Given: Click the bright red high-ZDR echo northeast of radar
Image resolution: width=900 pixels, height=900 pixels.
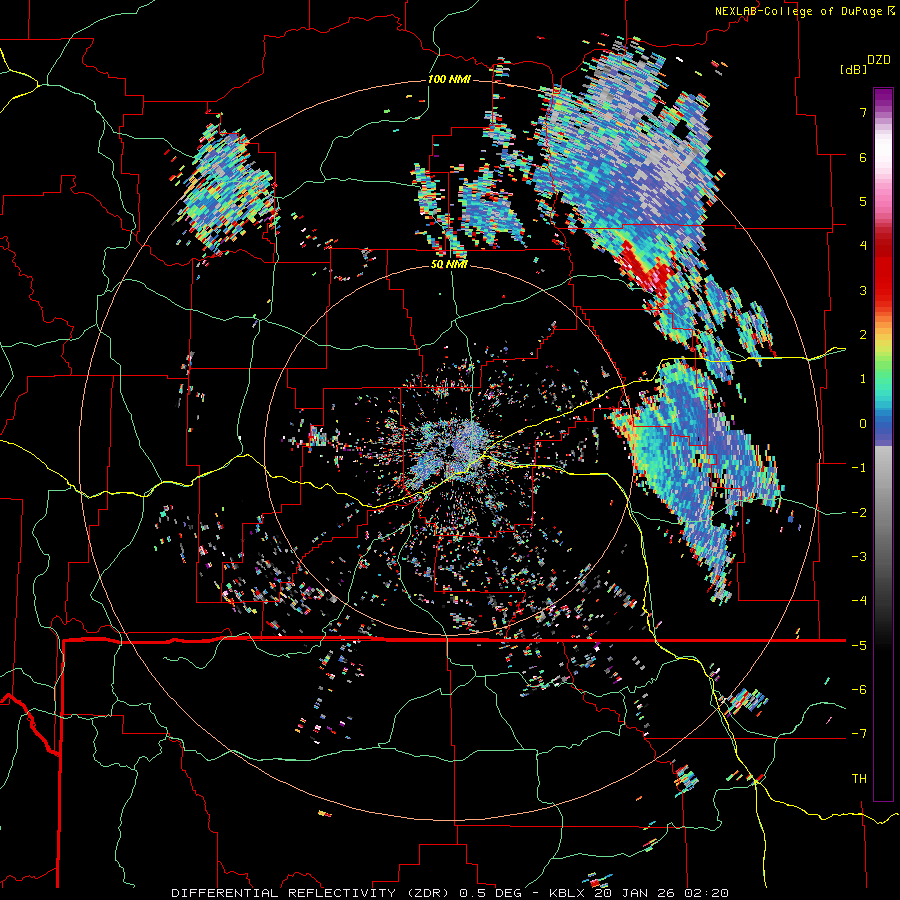Looking at the screenshot, I should 646,271.
